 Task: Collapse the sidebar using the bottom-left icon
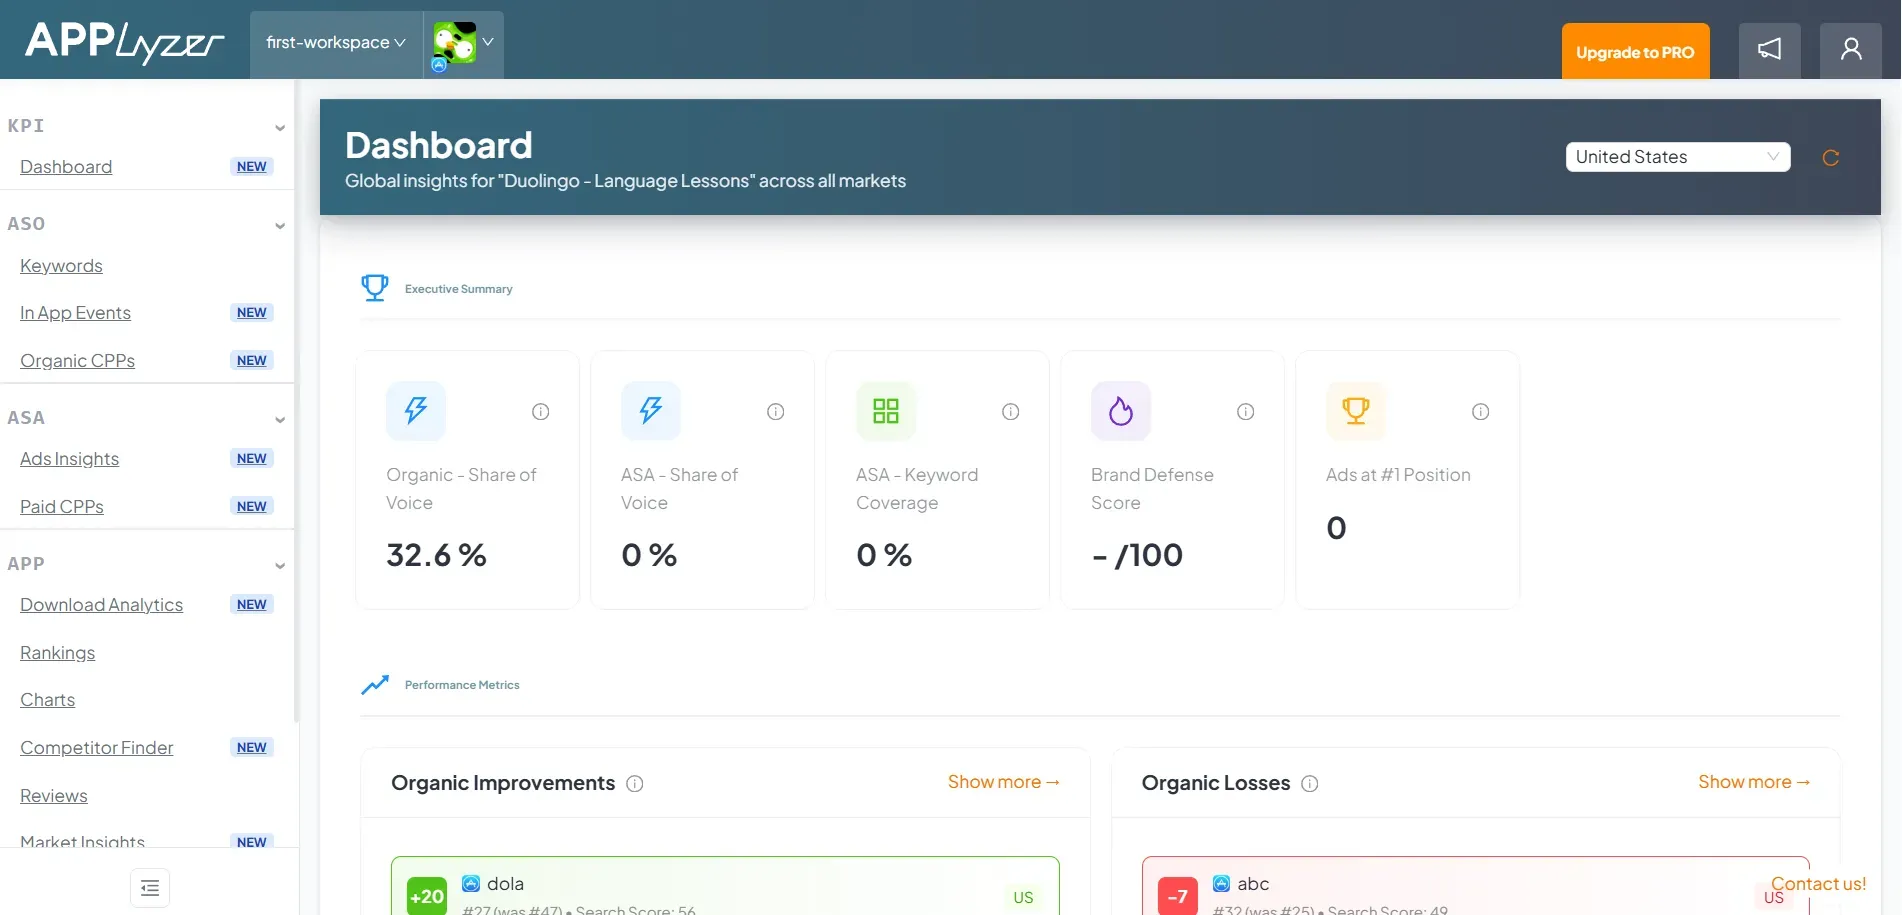(149, 887)
